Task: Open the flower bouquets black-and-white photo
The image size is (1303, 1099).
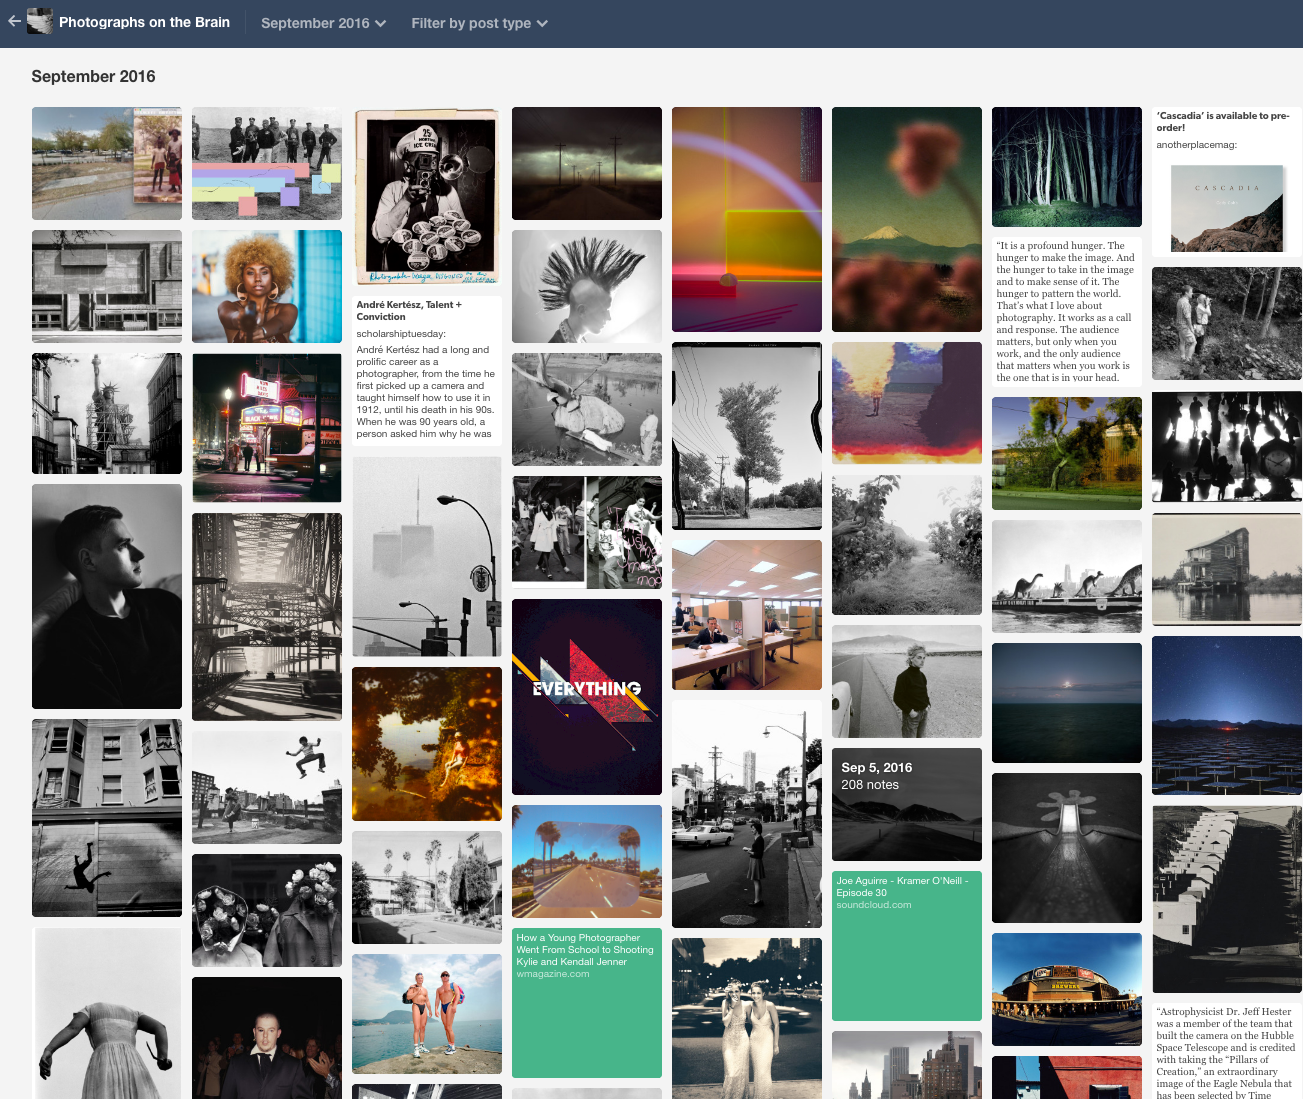Action: click(x=267, y=910)
